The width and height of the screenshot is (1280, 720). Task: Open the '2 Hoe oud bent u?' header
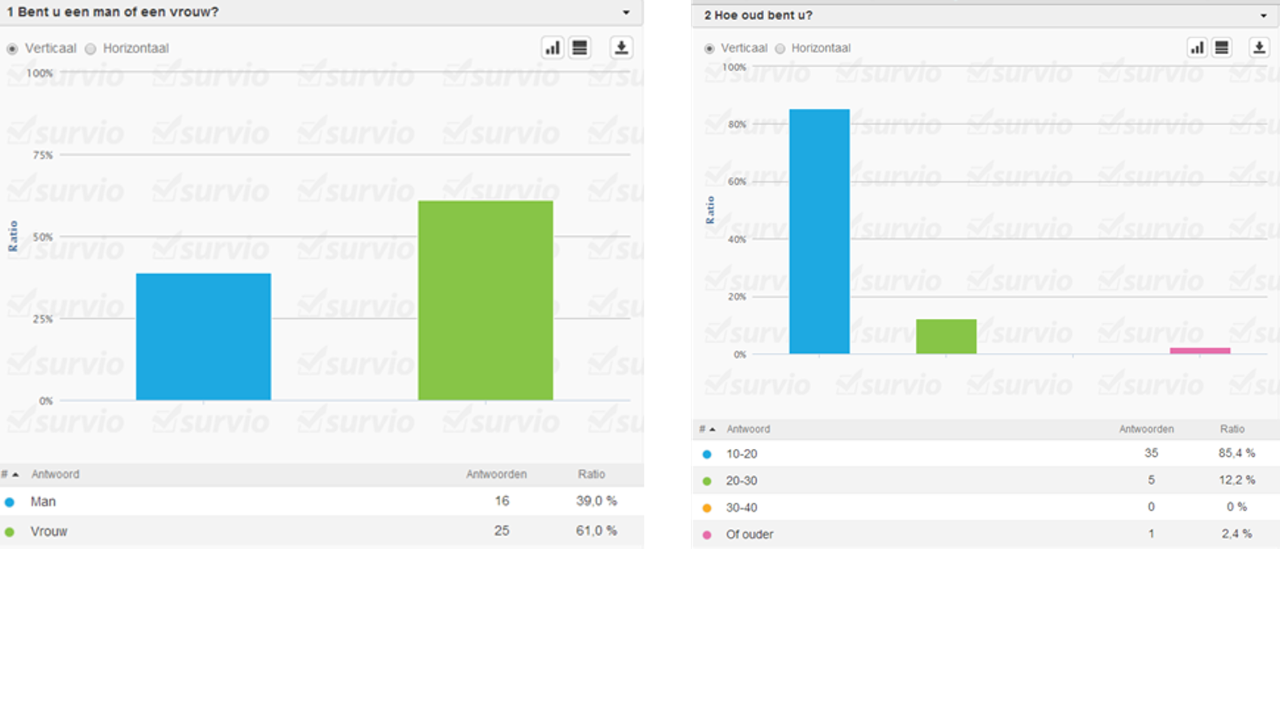pyautogui.click(x=758, y=16)
